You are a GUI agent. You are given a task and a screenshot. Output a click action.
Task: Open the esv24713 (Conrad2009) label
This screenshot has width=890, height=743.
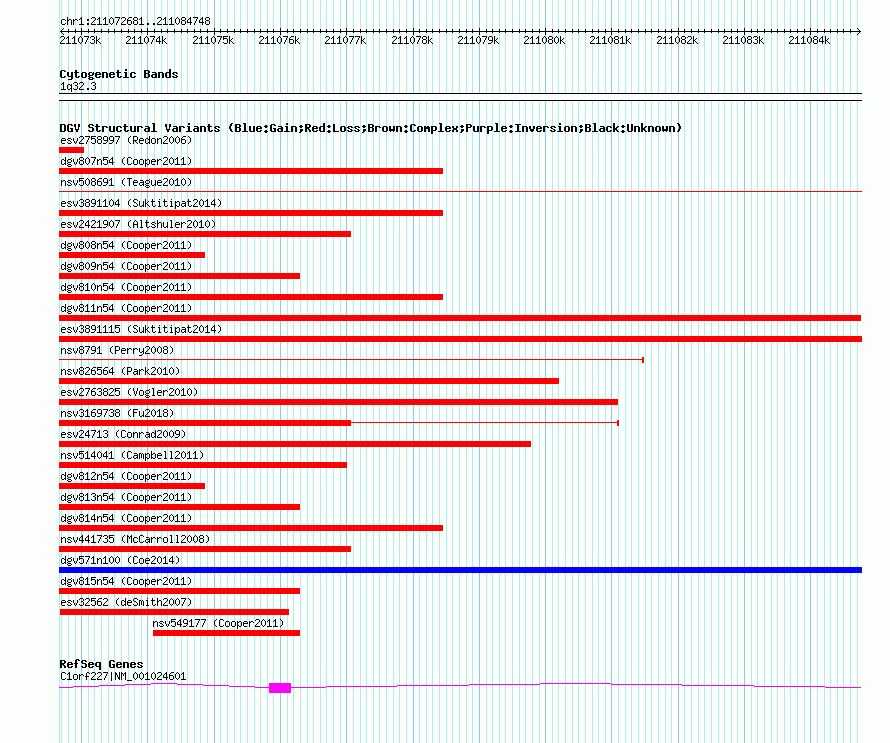123,434
